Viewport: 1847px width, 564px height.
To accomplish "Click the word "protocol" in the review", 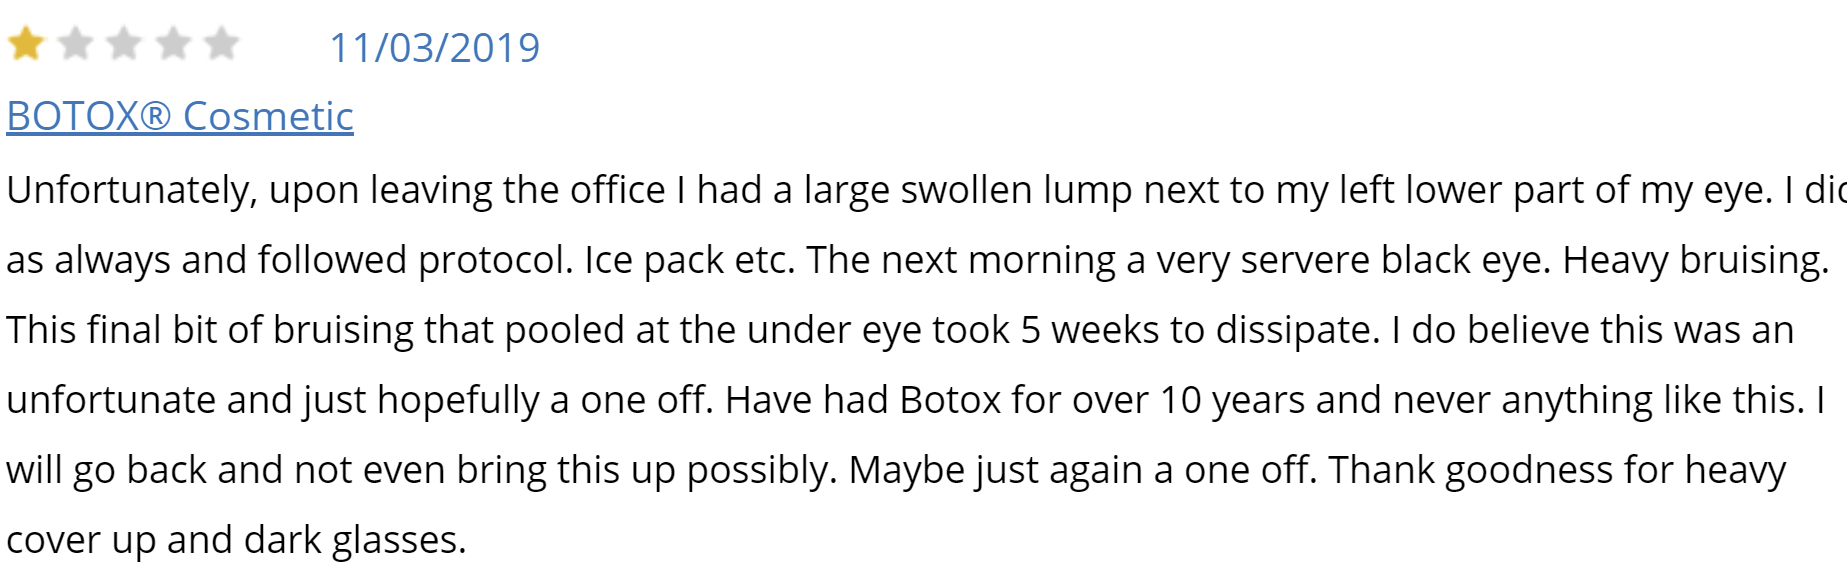I will point(496,260).
